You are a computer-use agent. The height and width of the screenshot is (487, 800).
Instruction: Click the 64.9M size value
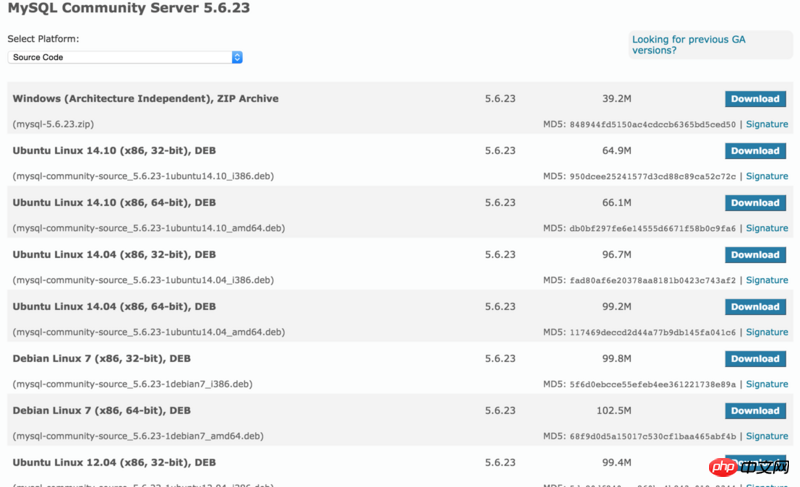tap(616, 151)
